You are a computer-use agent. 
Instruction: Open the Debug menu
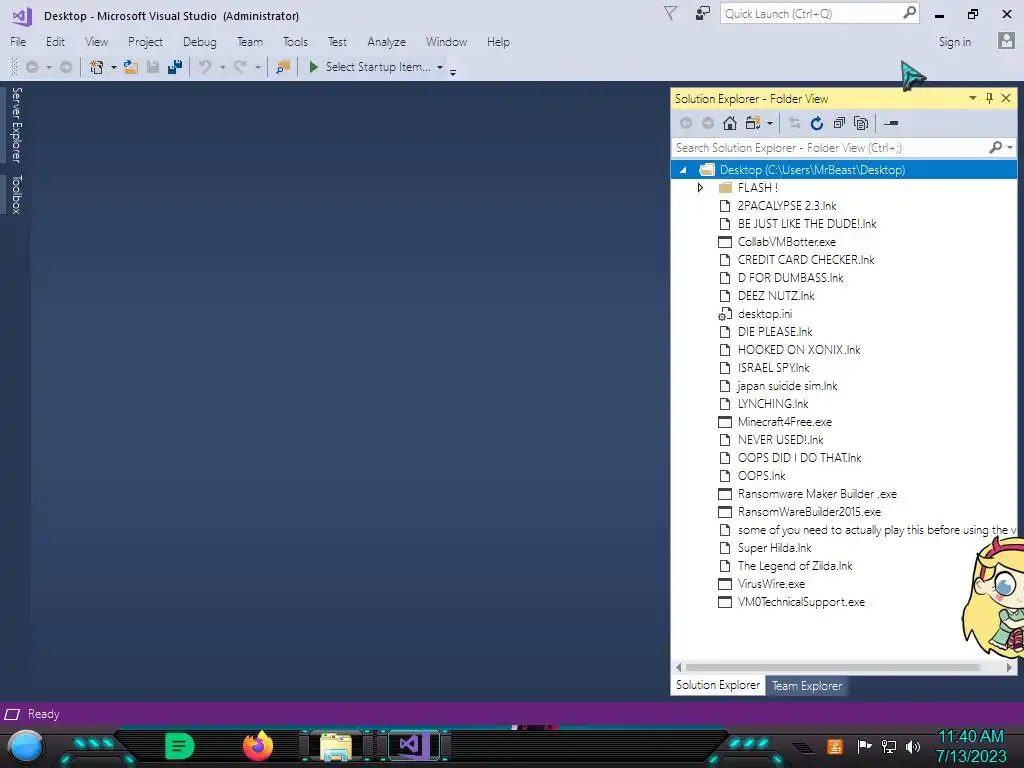point(200,42)
